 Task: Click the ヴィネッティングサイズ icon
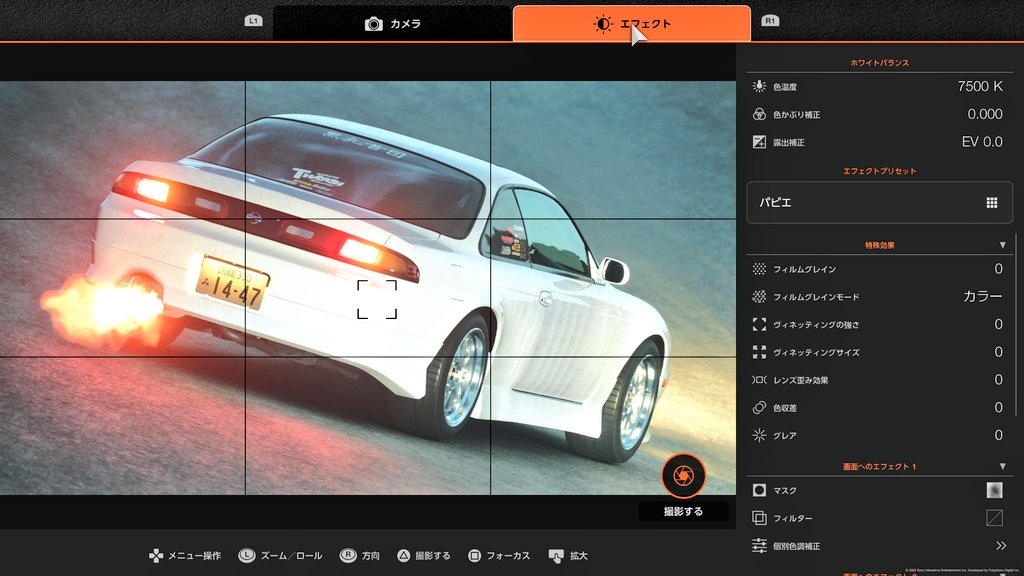click(759, 352)
